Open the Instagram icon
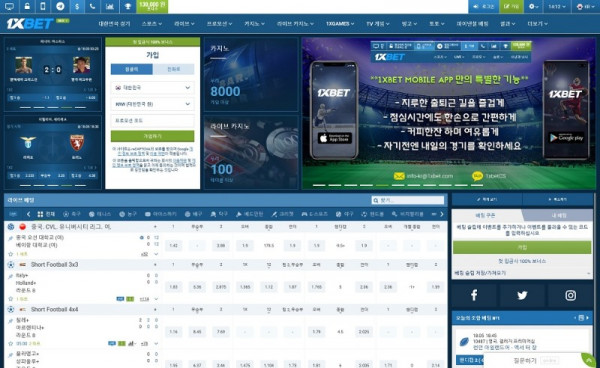The height and width of the screenshot is (368, 600). (571, 295)
